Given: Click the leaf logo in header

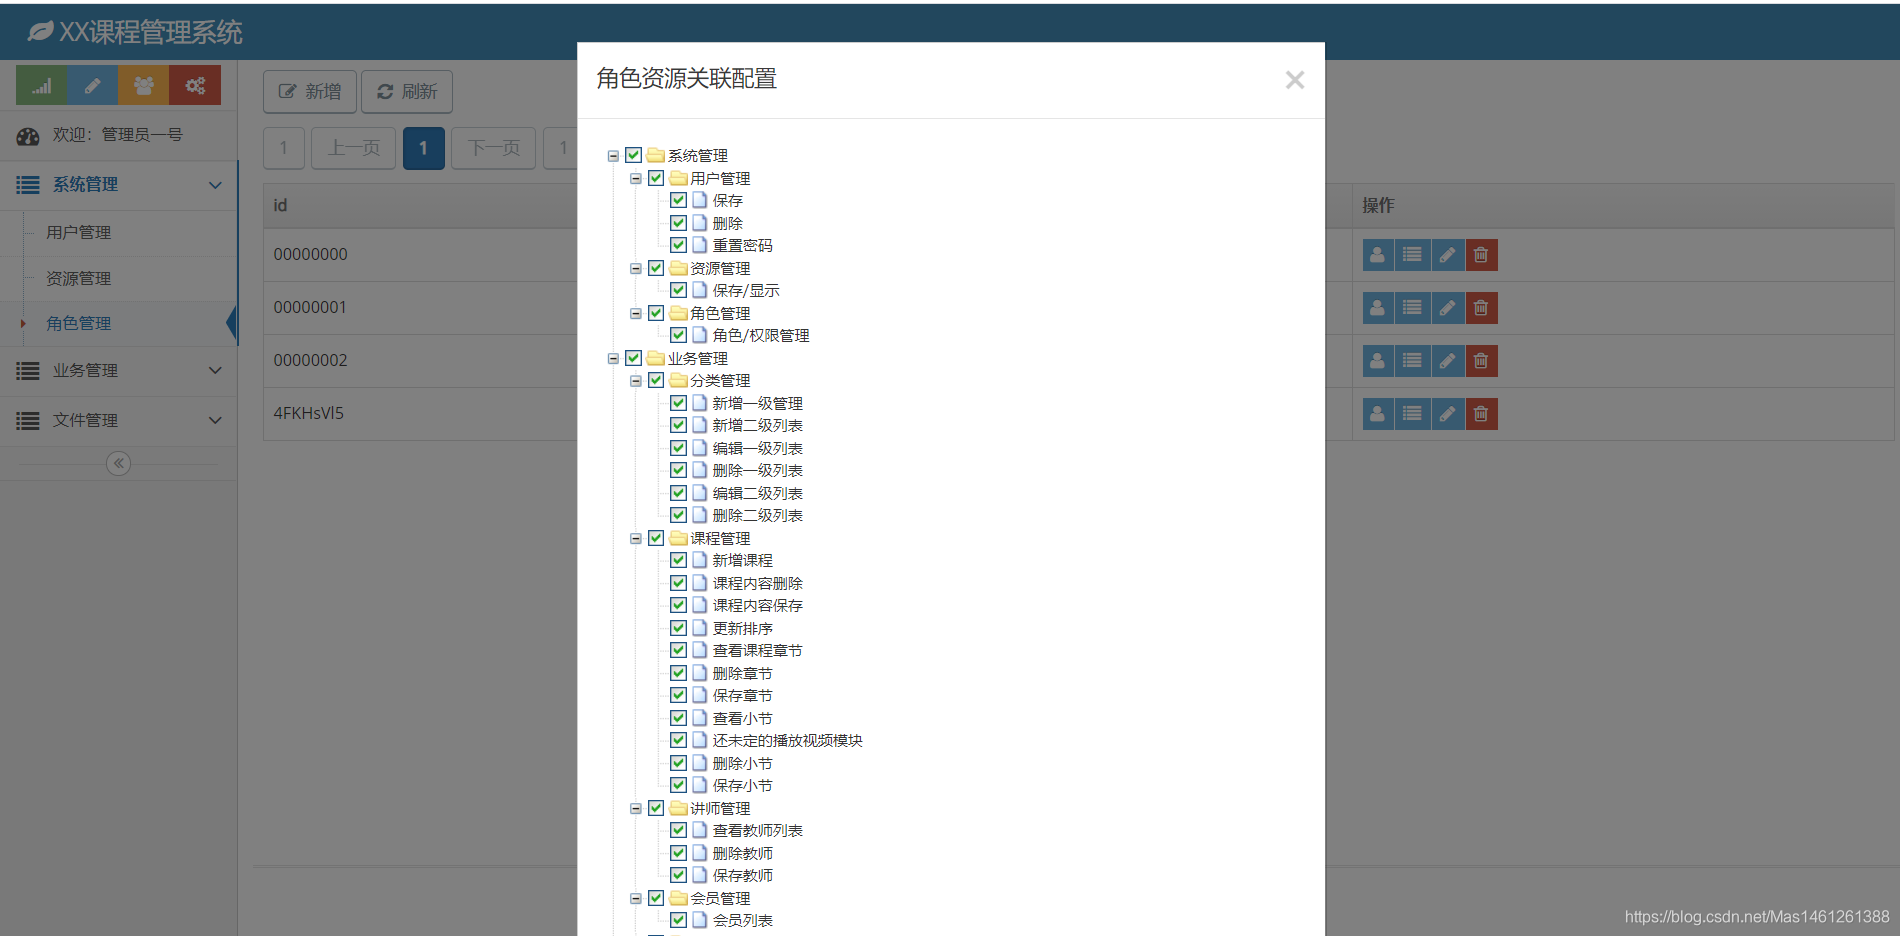Looking at the screenshot, I should (x=40, y=32).
